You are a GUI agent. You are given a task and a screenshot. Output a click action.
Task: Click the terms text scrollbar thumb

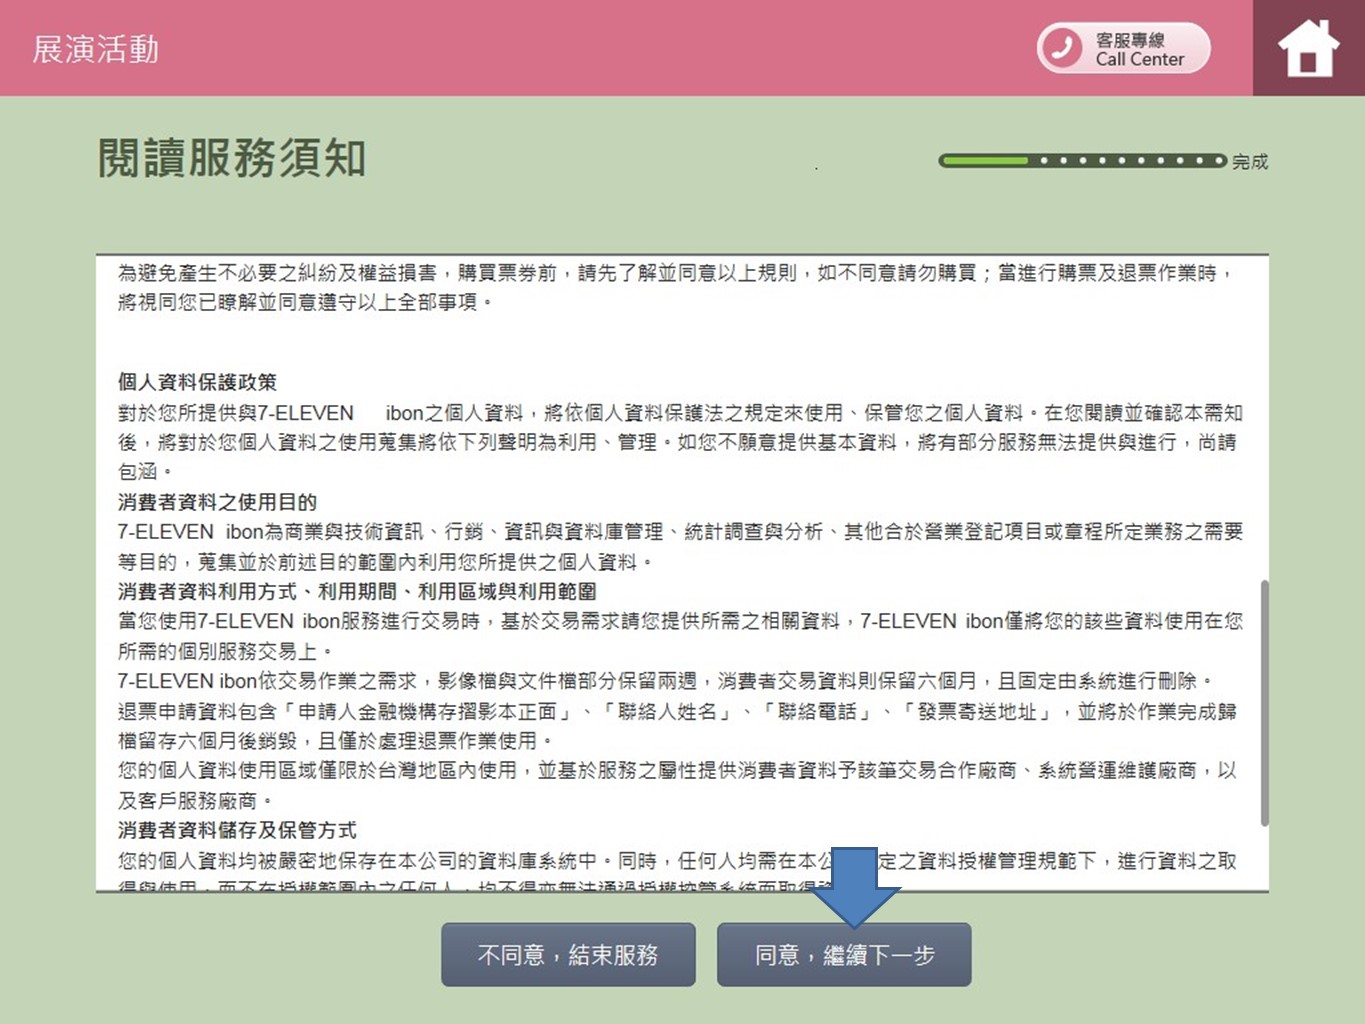click(x=1264, y=702)
